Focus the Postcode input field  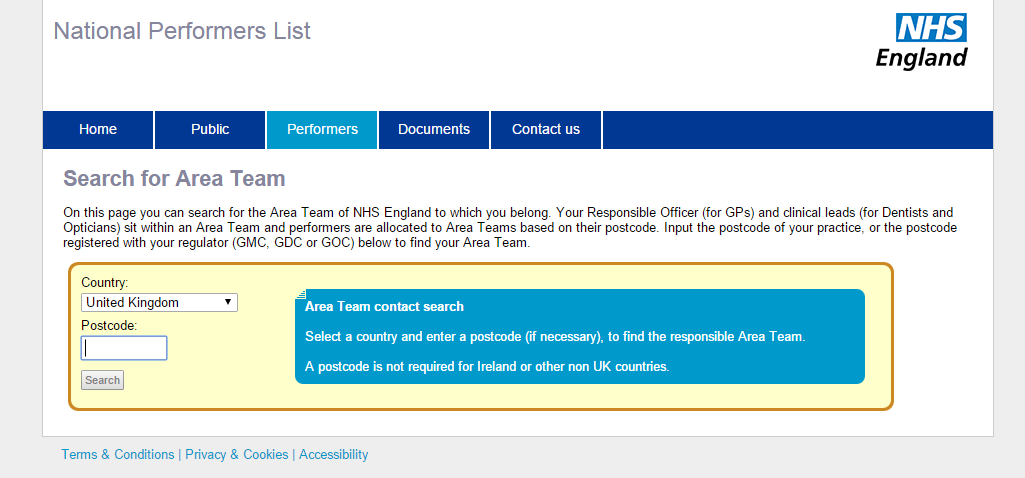[x=124, y=348]
